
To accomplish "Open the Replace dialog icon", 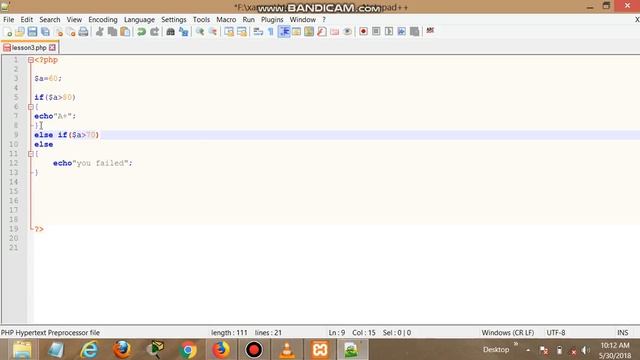I will tap(183, 32).
